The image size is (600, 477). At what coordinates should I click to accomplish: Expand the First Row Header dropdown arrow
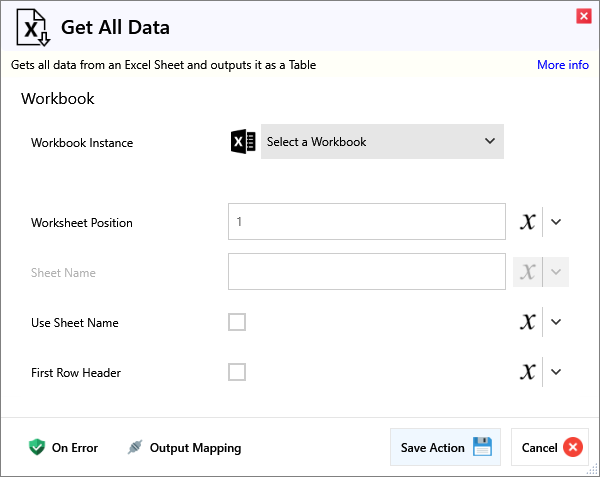(557, 372)
